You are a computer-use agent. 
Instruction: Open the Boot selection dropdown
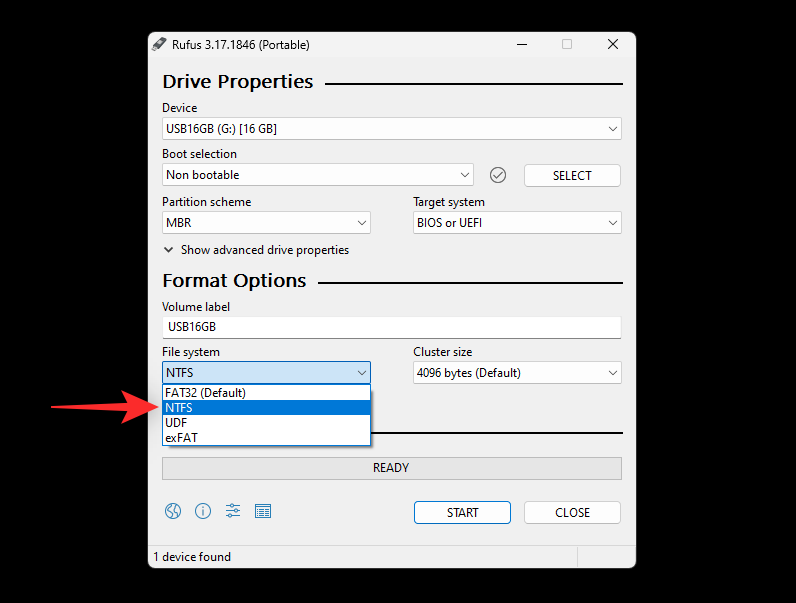[x=318, y=175]
